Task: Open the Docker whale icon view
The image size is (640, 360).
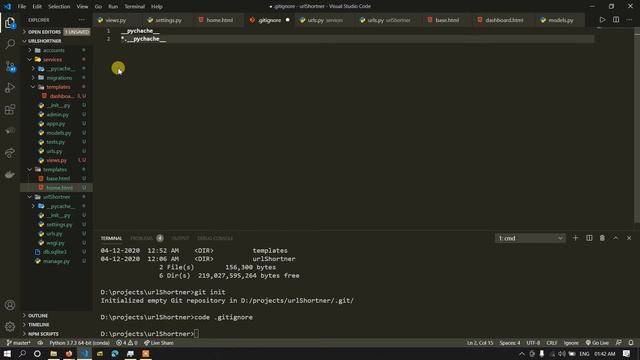Action: pyautogui.click(x=10, y=175)
